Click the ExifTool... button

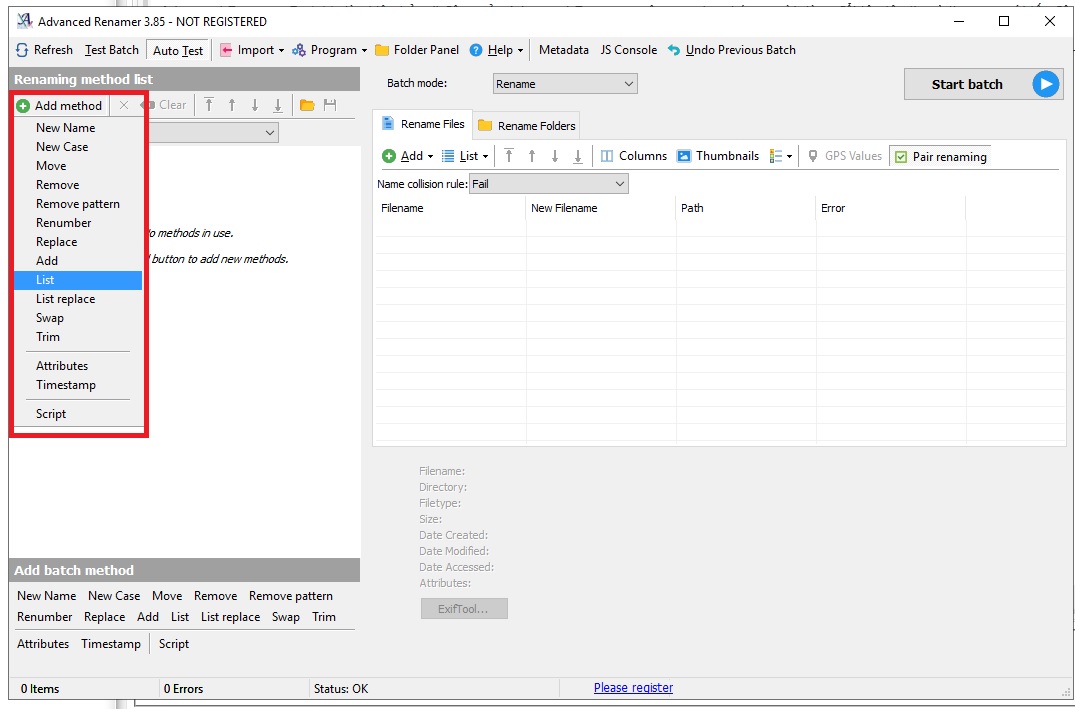tap(464, 609)
